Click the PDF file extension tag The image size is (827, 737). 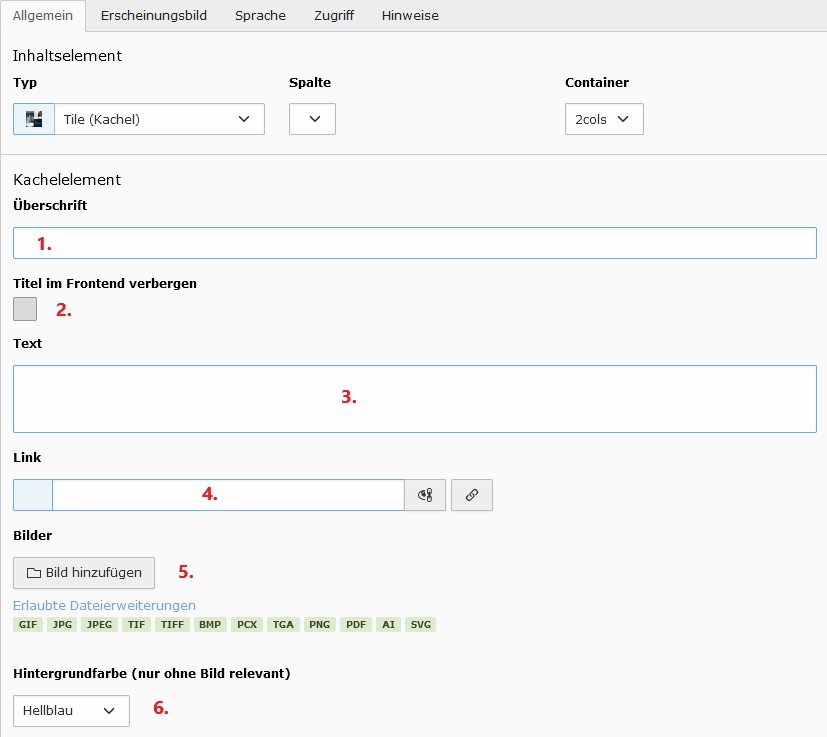[356, 625]
